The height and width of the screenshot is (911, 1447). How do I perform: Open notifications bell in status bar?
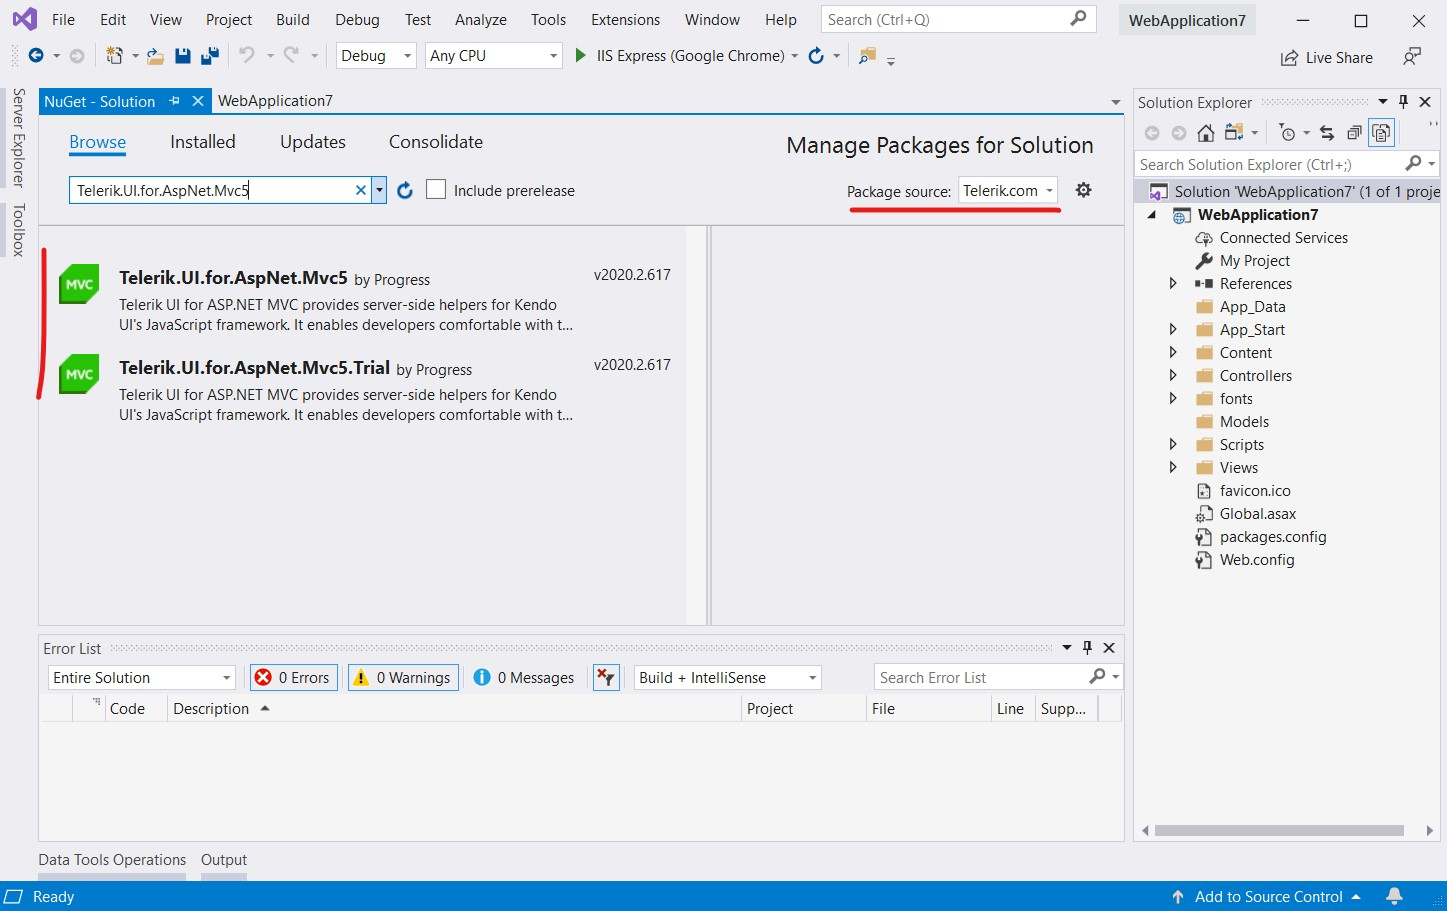(x=1394, y=896)
